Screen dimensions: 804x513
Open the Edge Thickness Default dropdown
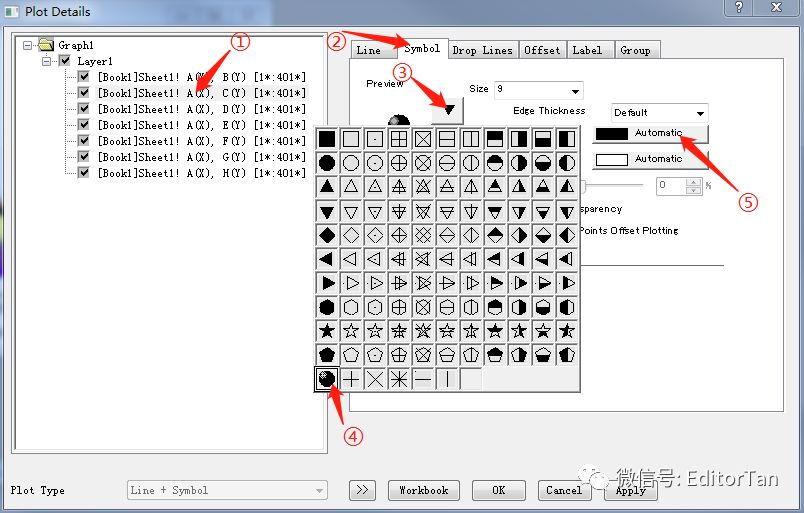coord(700,113)
